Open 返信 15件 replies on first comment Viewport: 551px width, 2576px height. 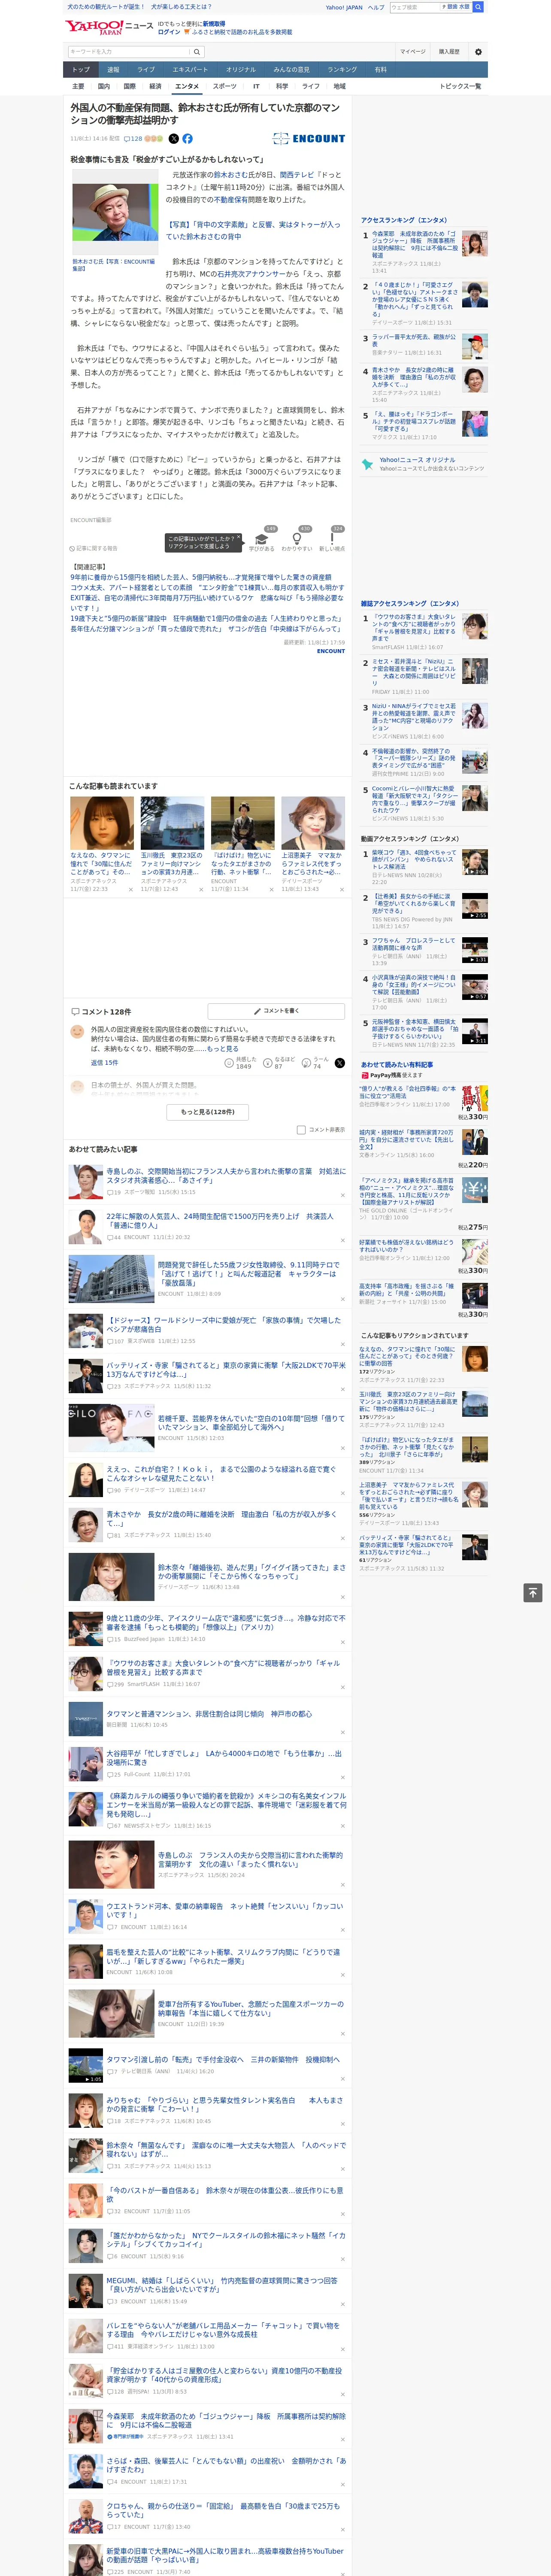pos(104,1063)
